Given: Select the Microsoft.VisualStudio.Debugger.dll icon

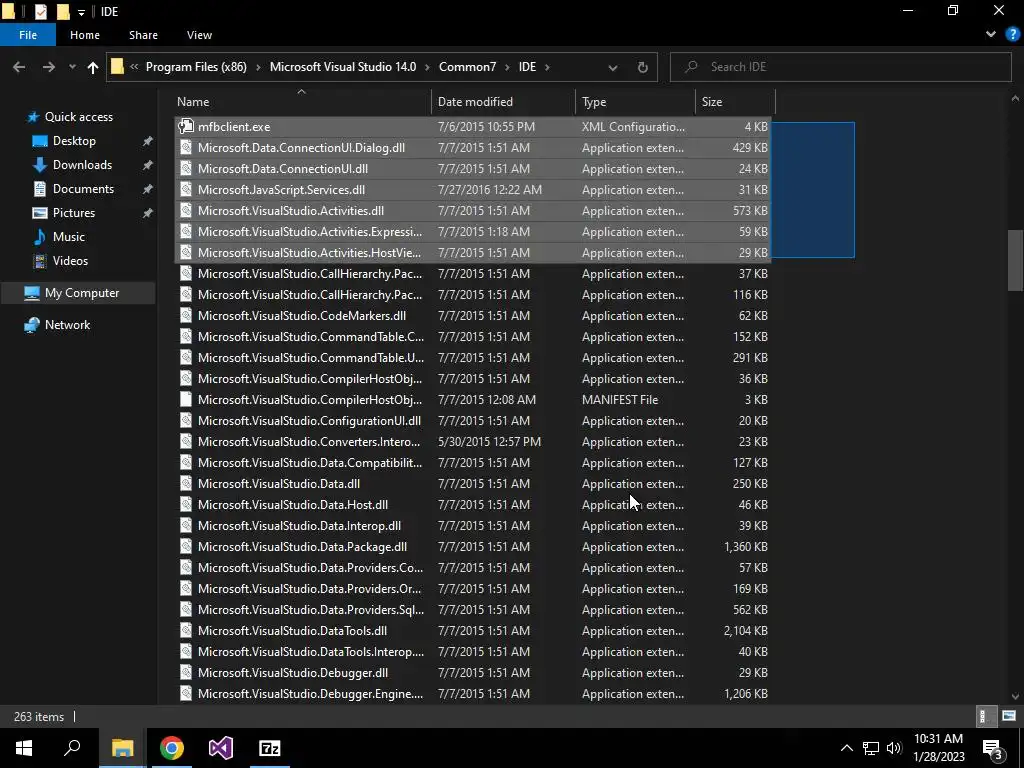Looking at the screenshot, I should [x=186, y=673].
